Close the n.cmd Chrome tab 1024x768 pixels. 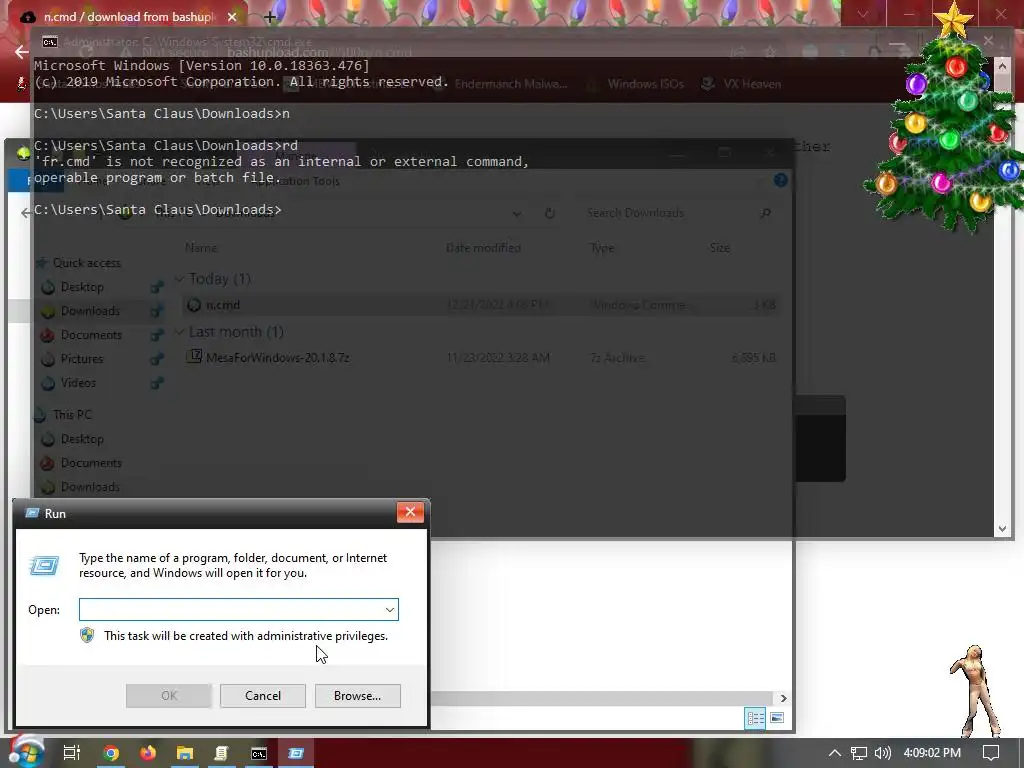pos(232,17)
